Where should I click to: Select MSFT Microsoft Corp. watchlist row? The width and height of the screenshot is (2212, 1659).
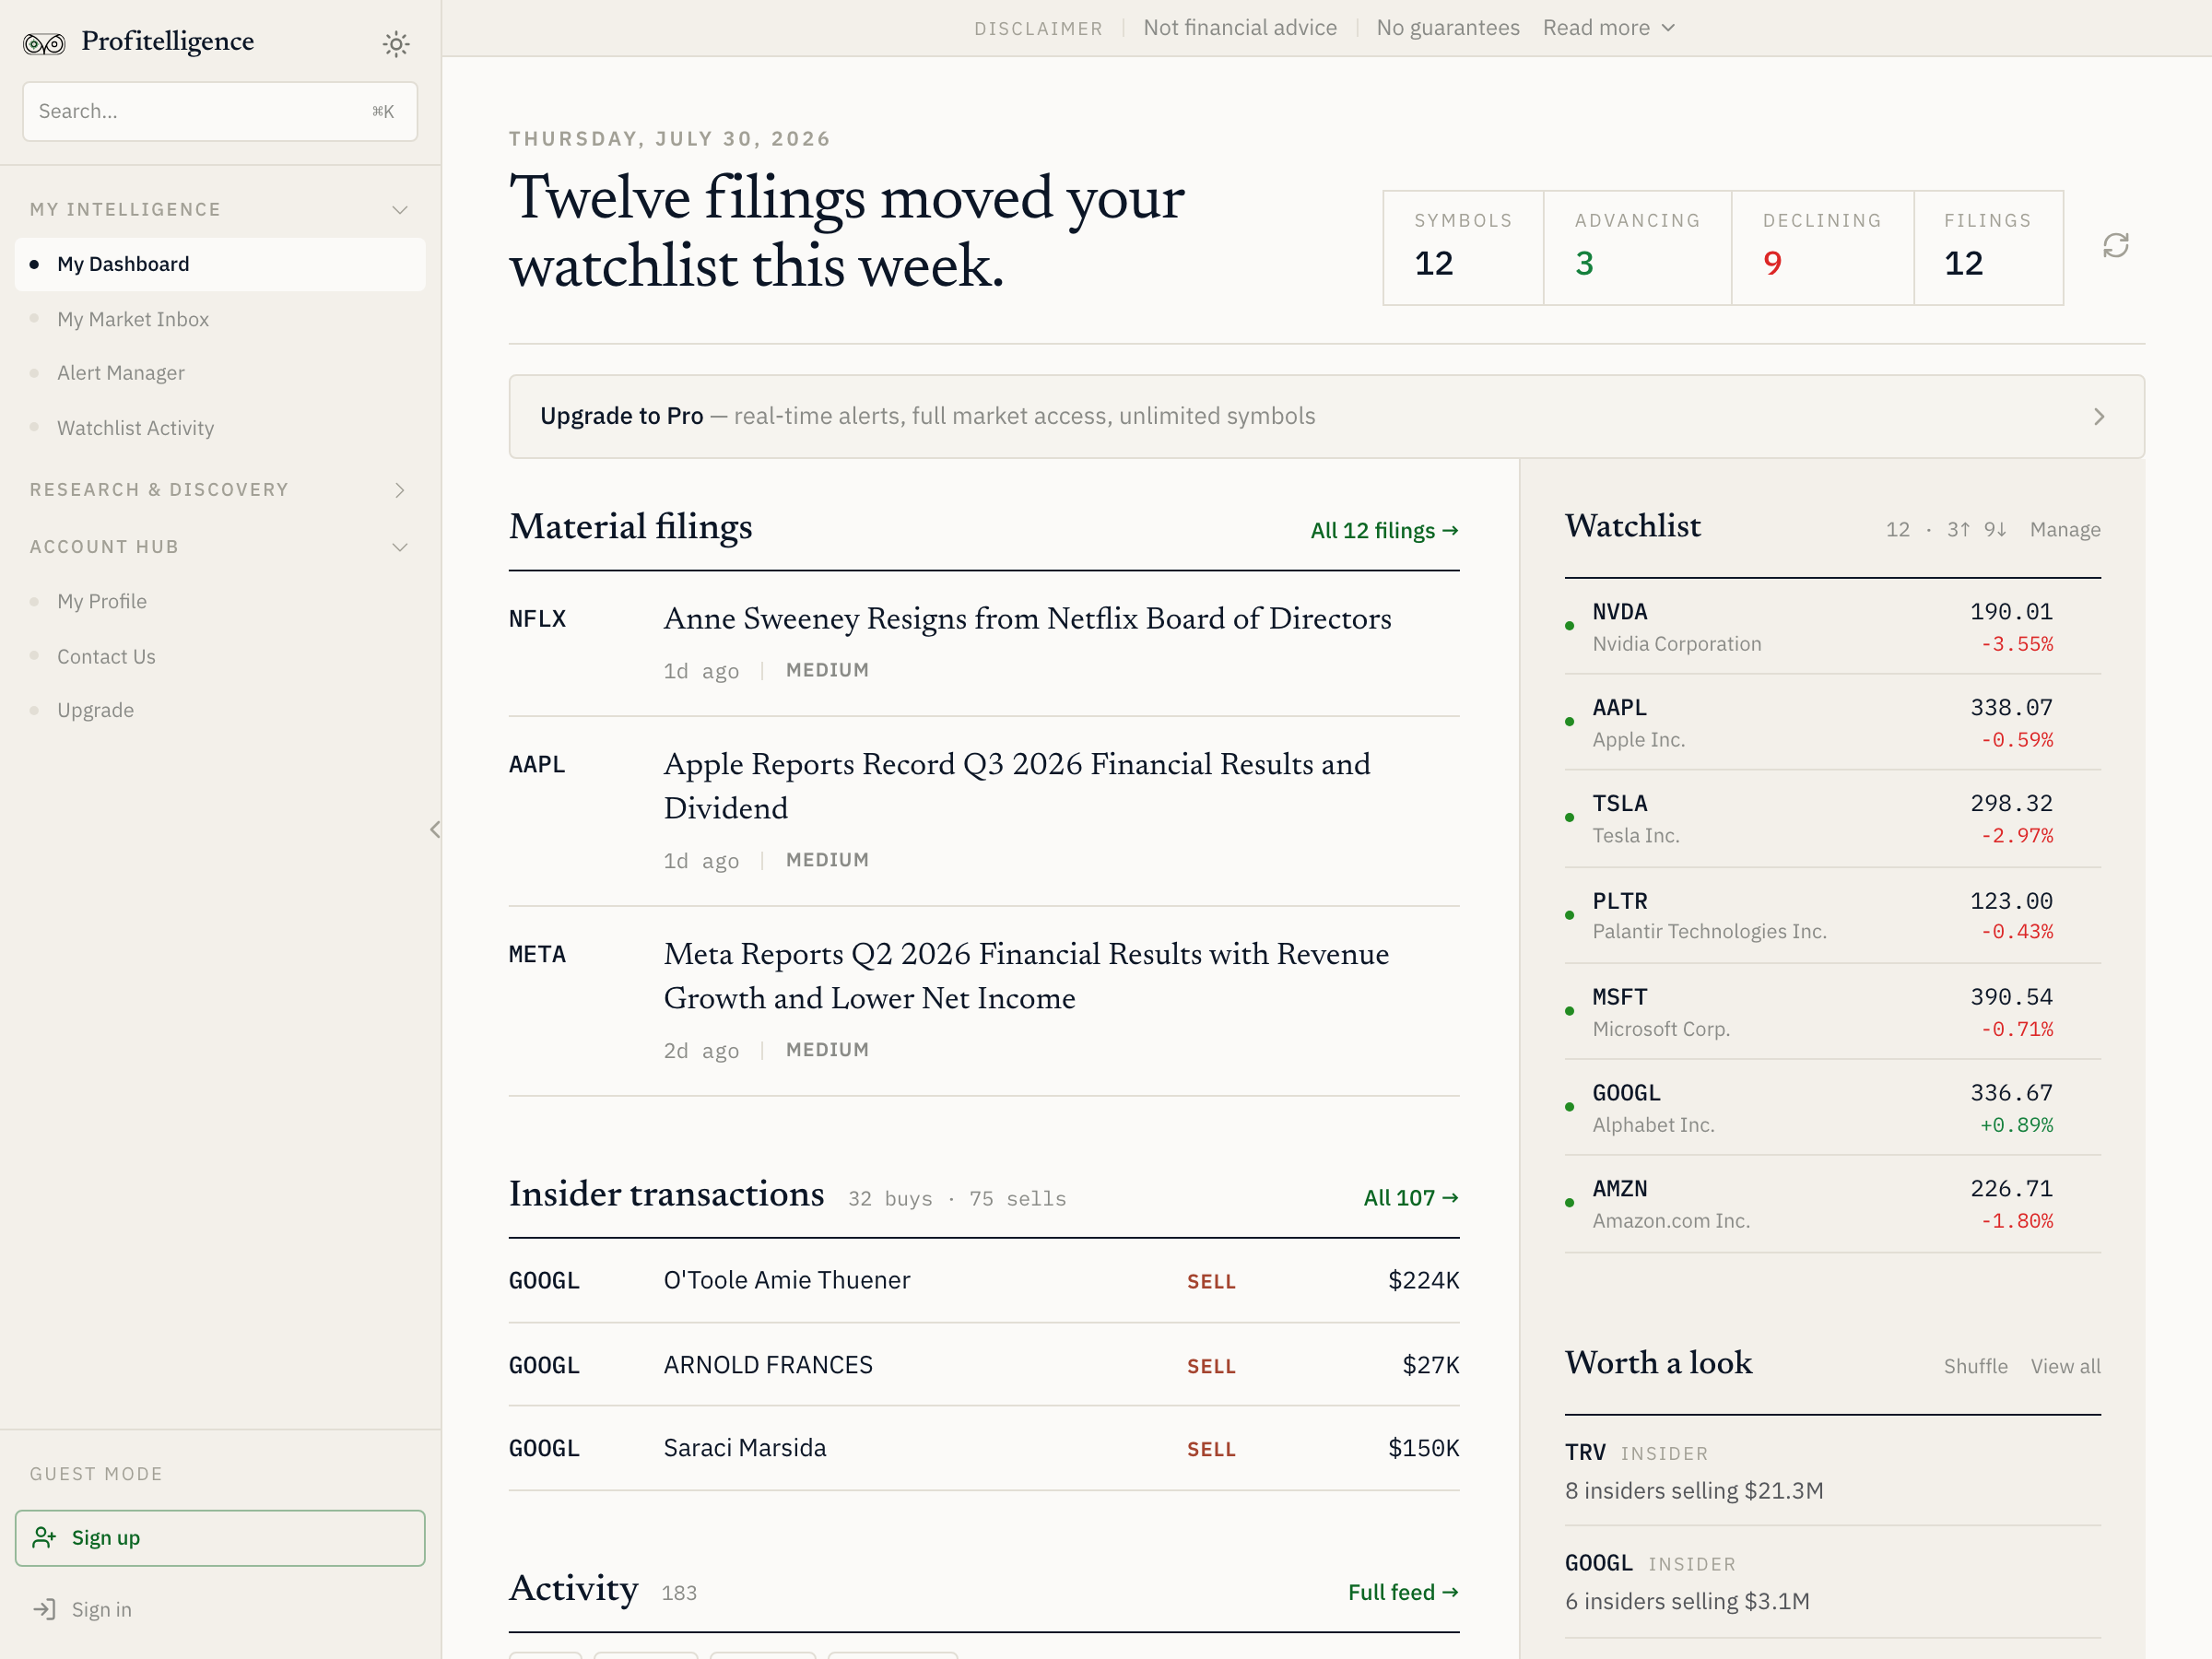click(1832, 1012)
